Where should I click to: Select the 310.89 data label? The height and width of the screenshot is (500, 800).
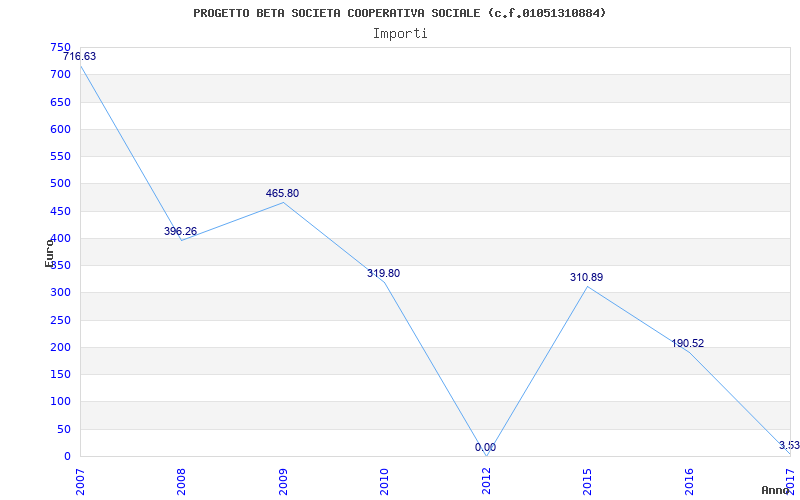click(586, 278)
